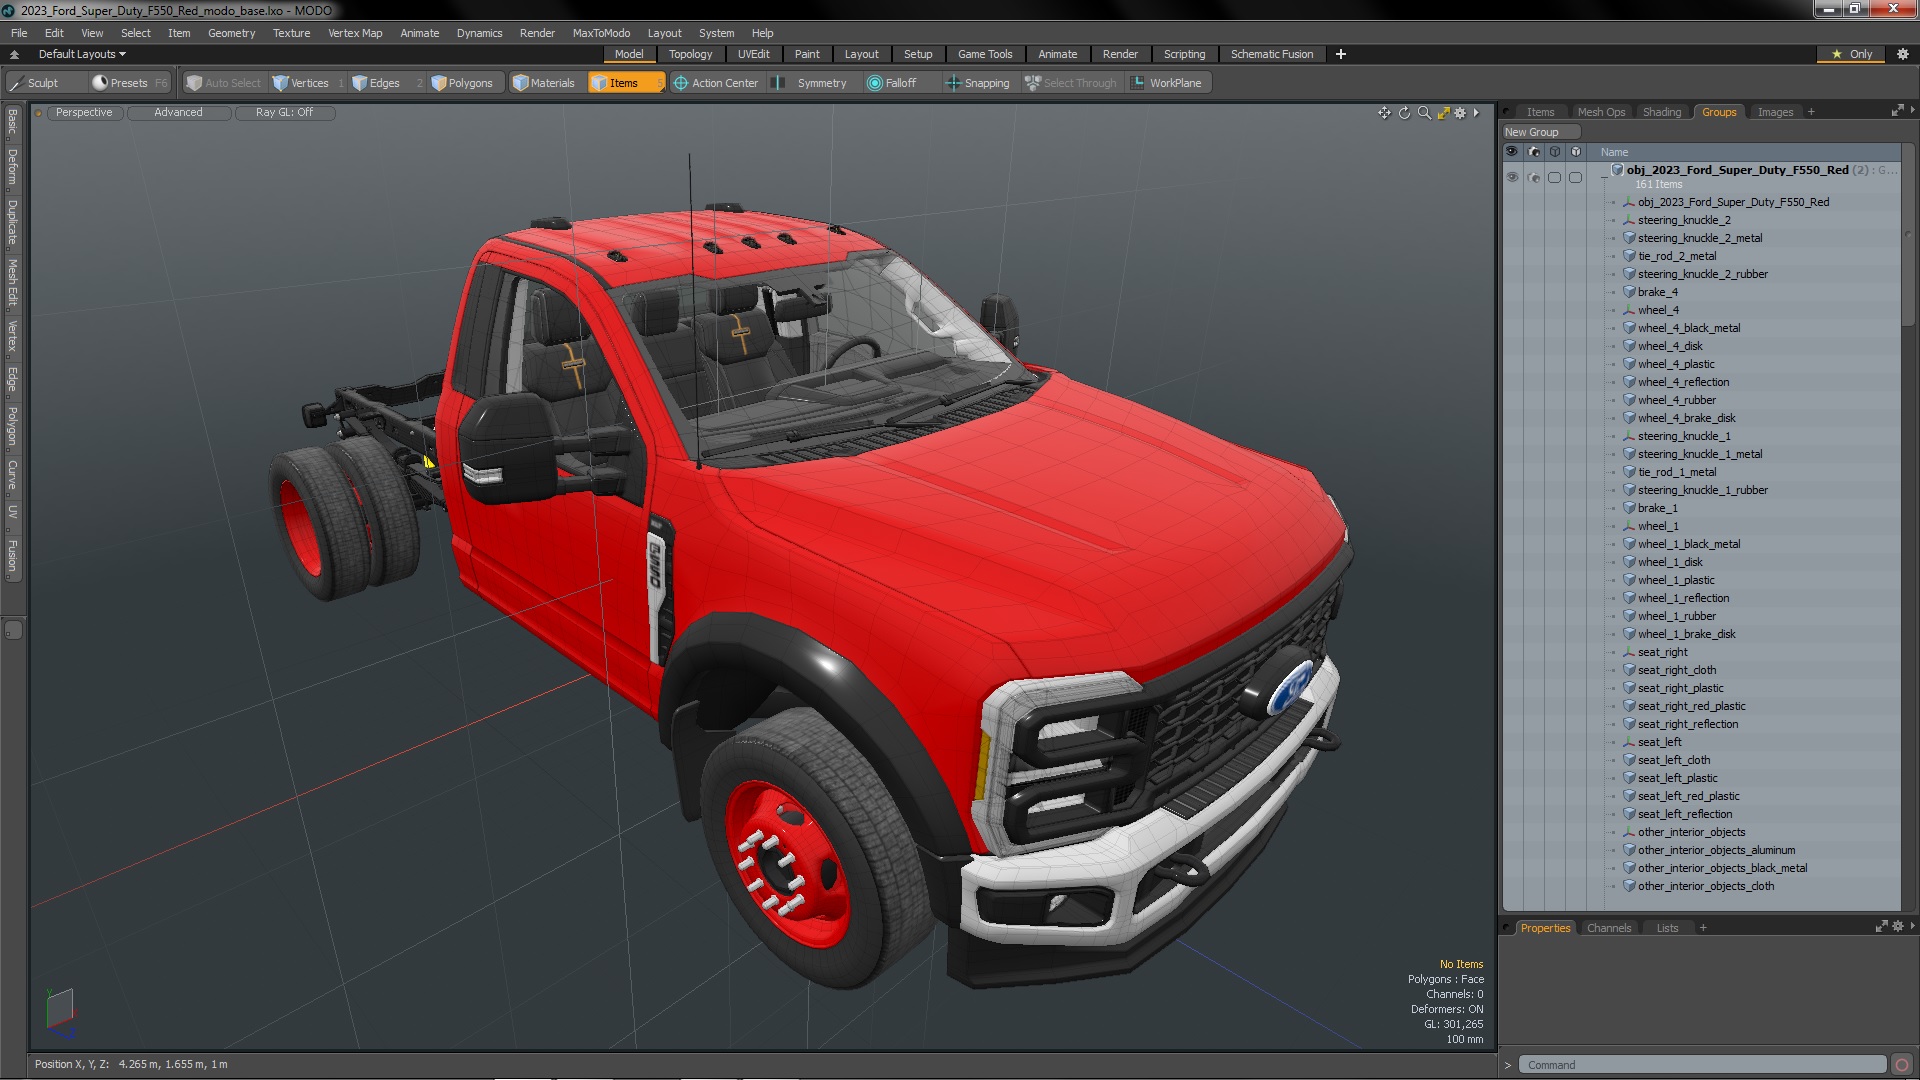Toggle Ray GL: Off option
Viewport: 1920px width, 1080px height.
(x=284, y=112)
